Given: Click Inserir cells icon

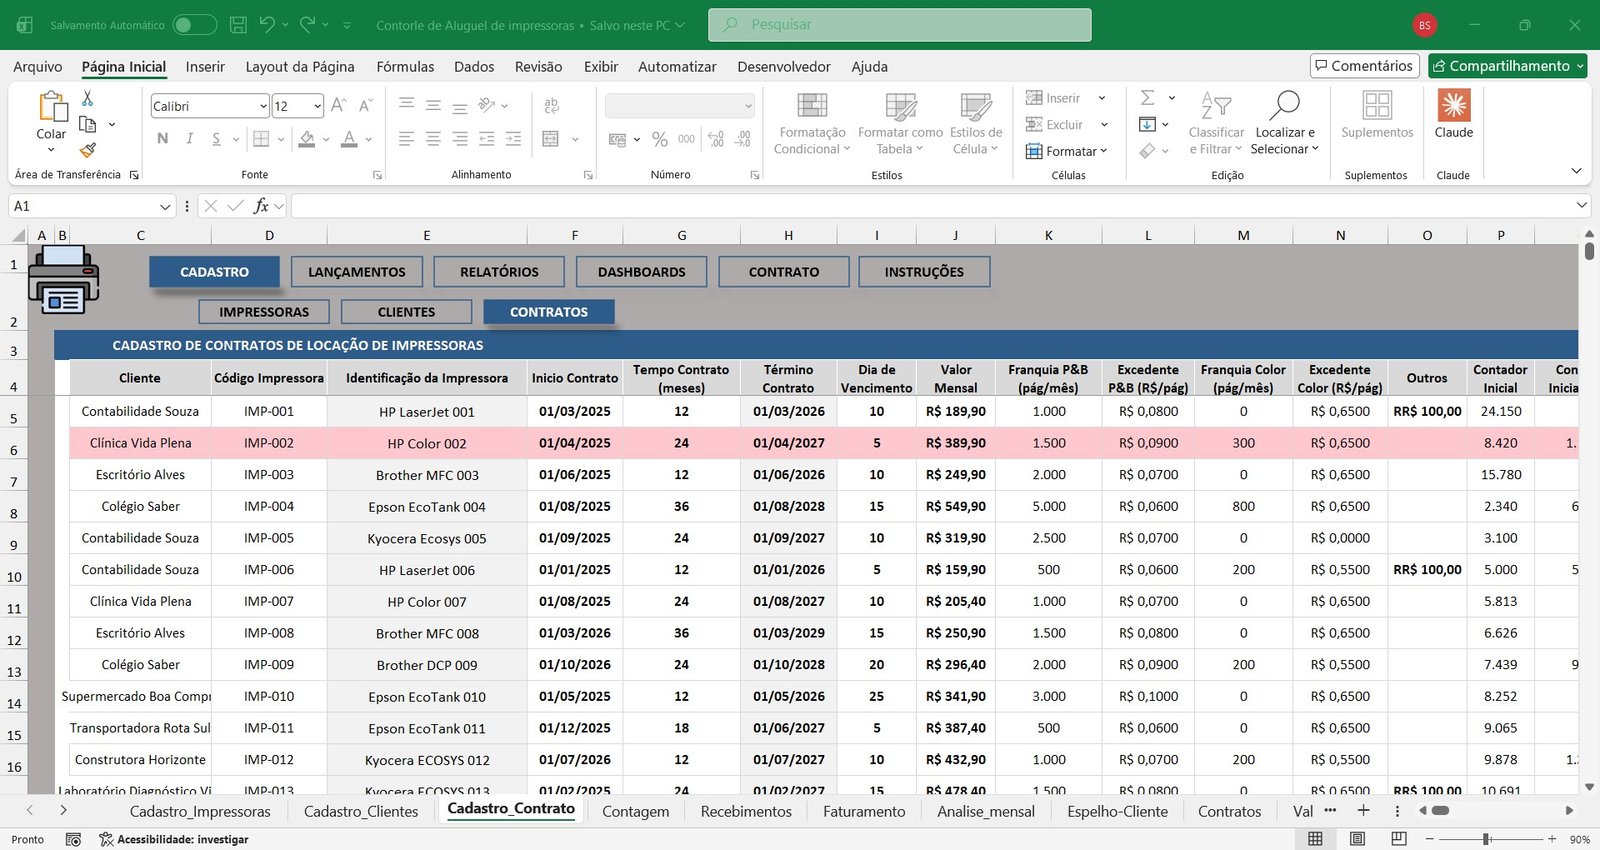Looking at the screenshot, I should 1034,98.
